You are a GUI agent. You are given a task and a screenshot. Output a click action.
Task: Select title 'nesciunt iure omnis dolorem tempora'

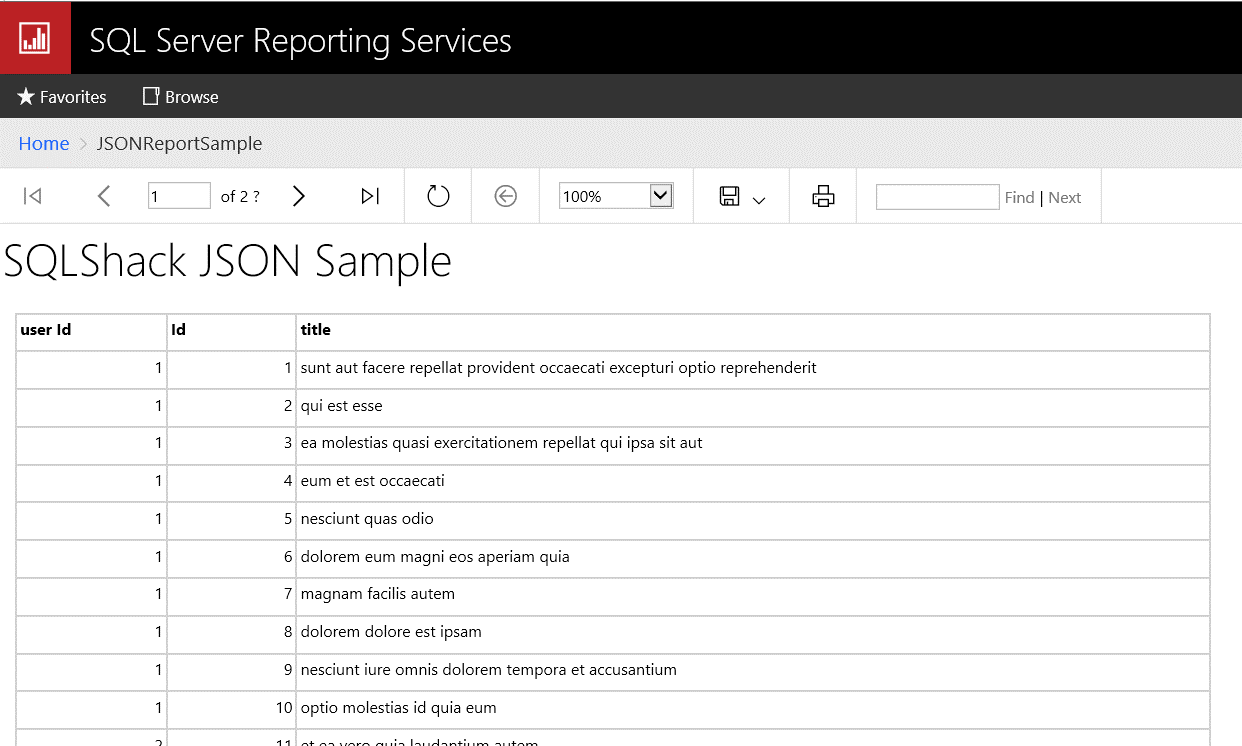click(488, 669)
